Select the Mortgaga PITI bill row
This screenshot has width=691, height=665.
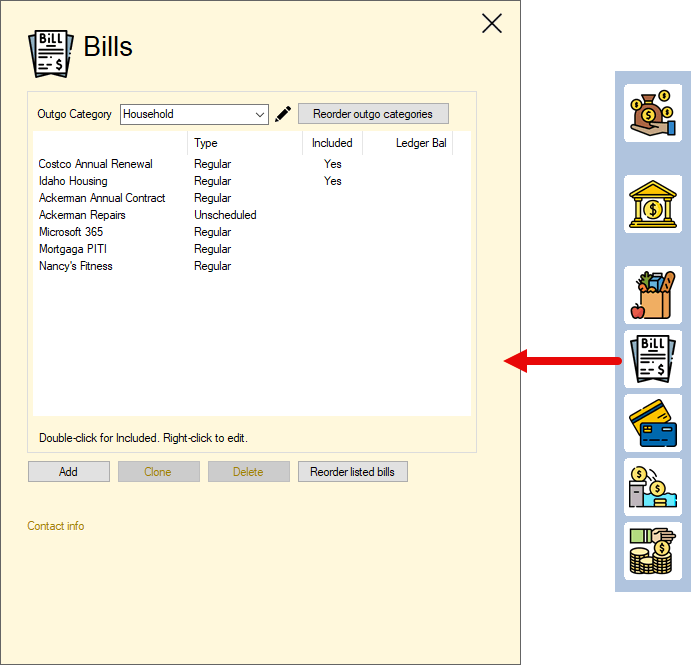coord(252,249)
